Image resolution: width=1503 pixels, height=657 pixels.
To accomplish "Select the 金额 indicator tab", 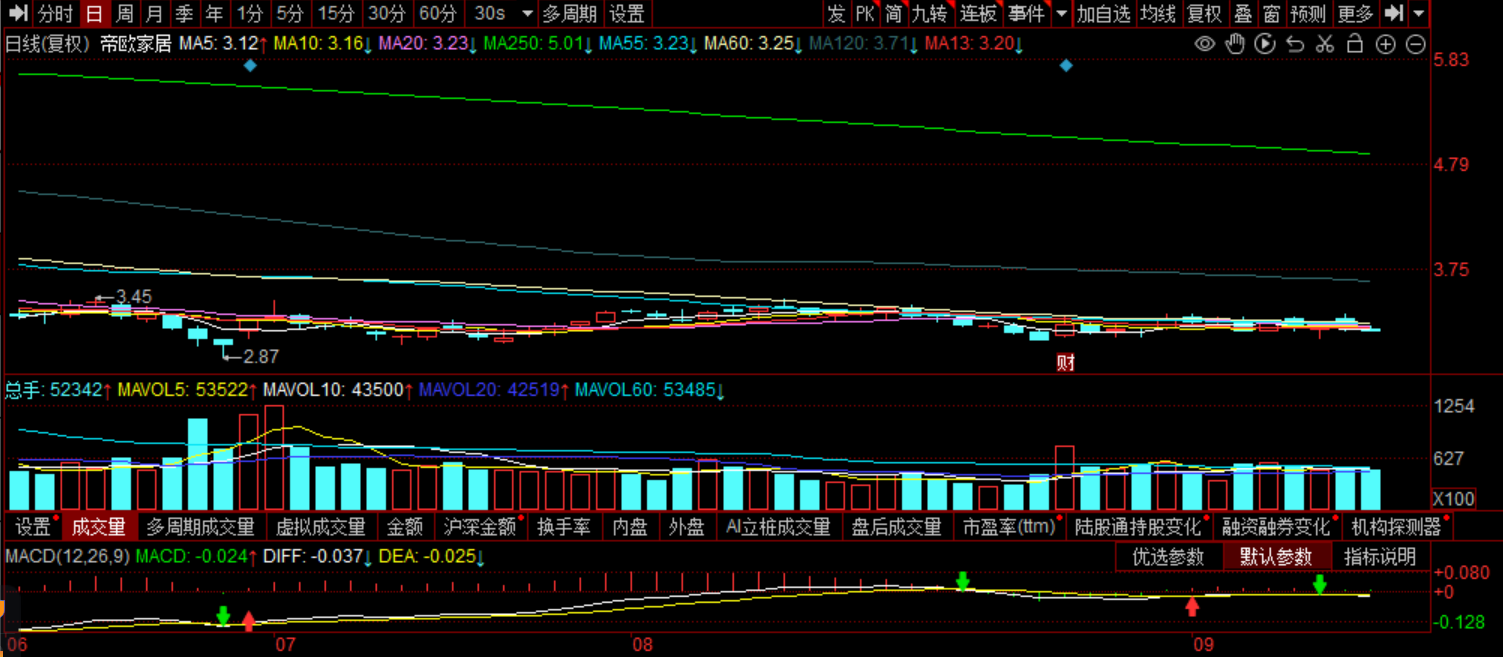I will pyautogui.click(x=405, y=526).
